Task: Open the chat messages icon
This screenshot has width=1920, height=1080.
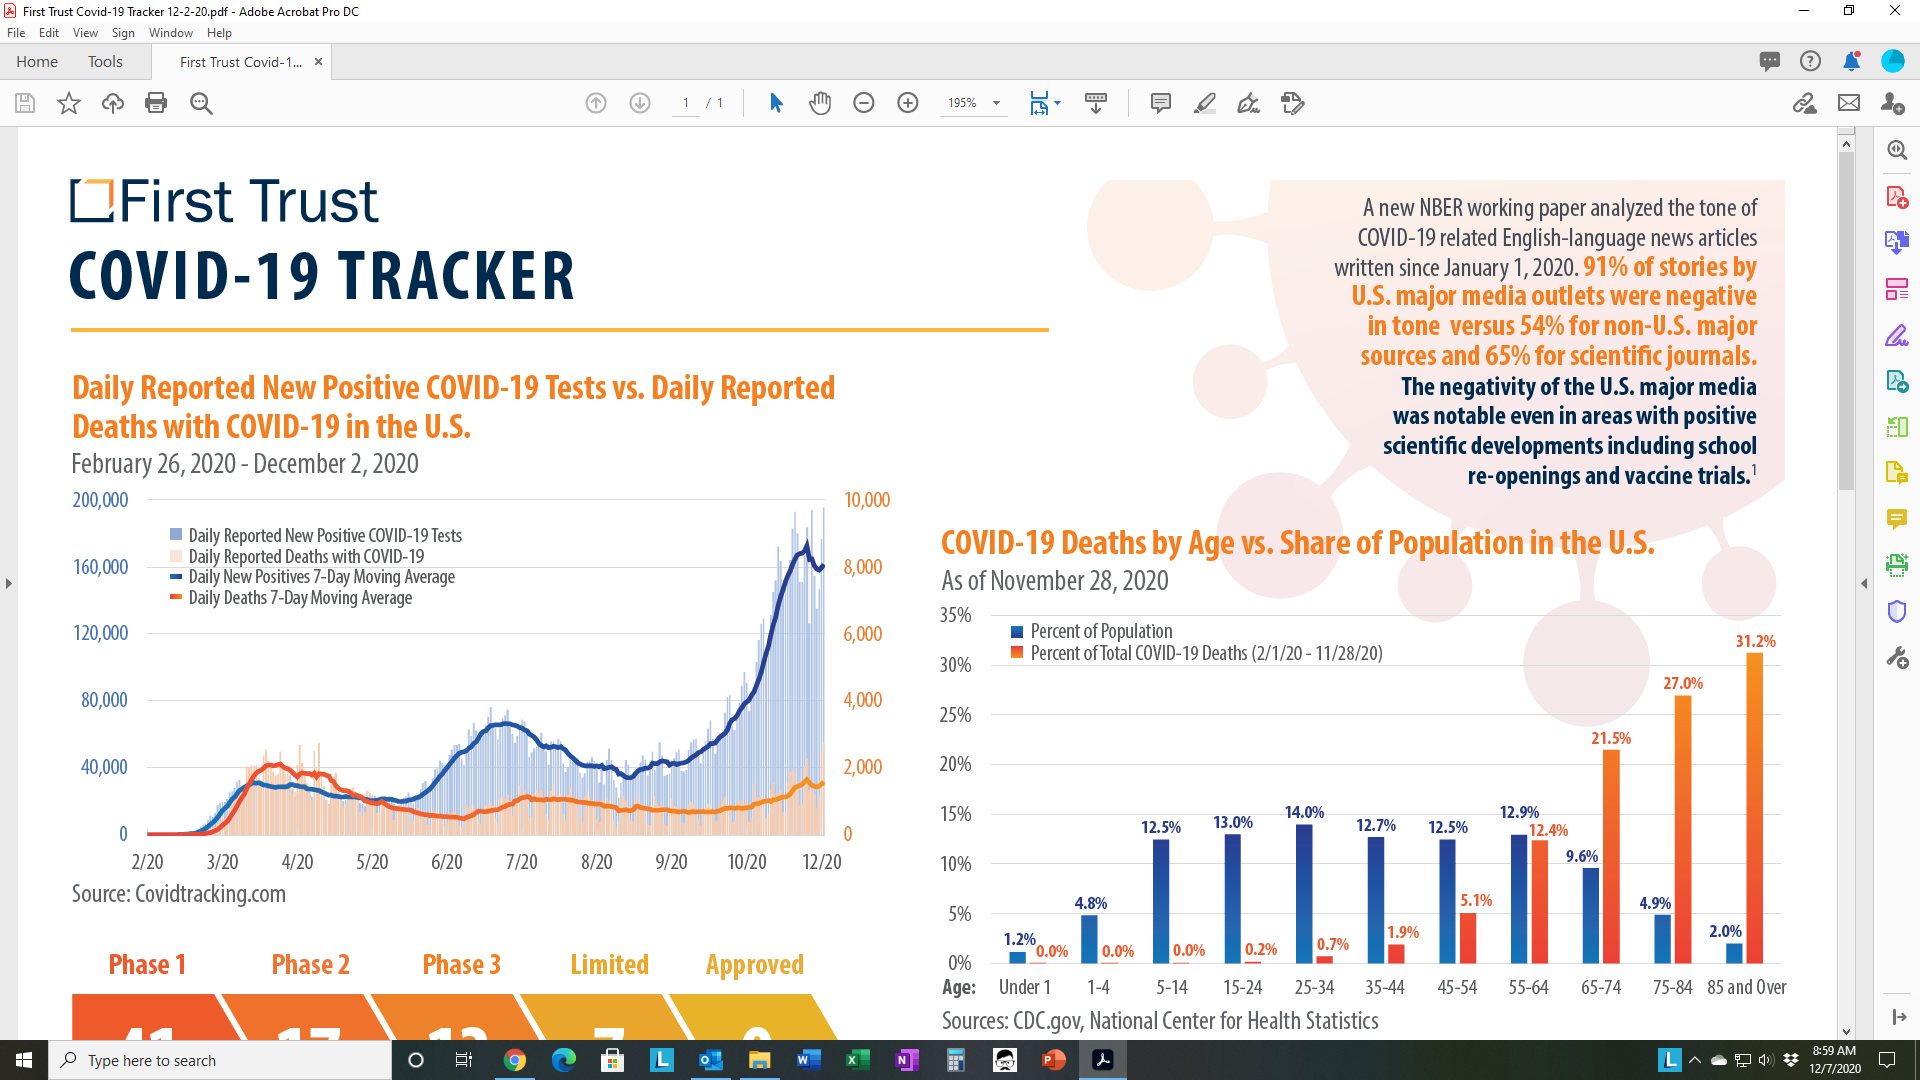Action: click(x=1770, y=61)
